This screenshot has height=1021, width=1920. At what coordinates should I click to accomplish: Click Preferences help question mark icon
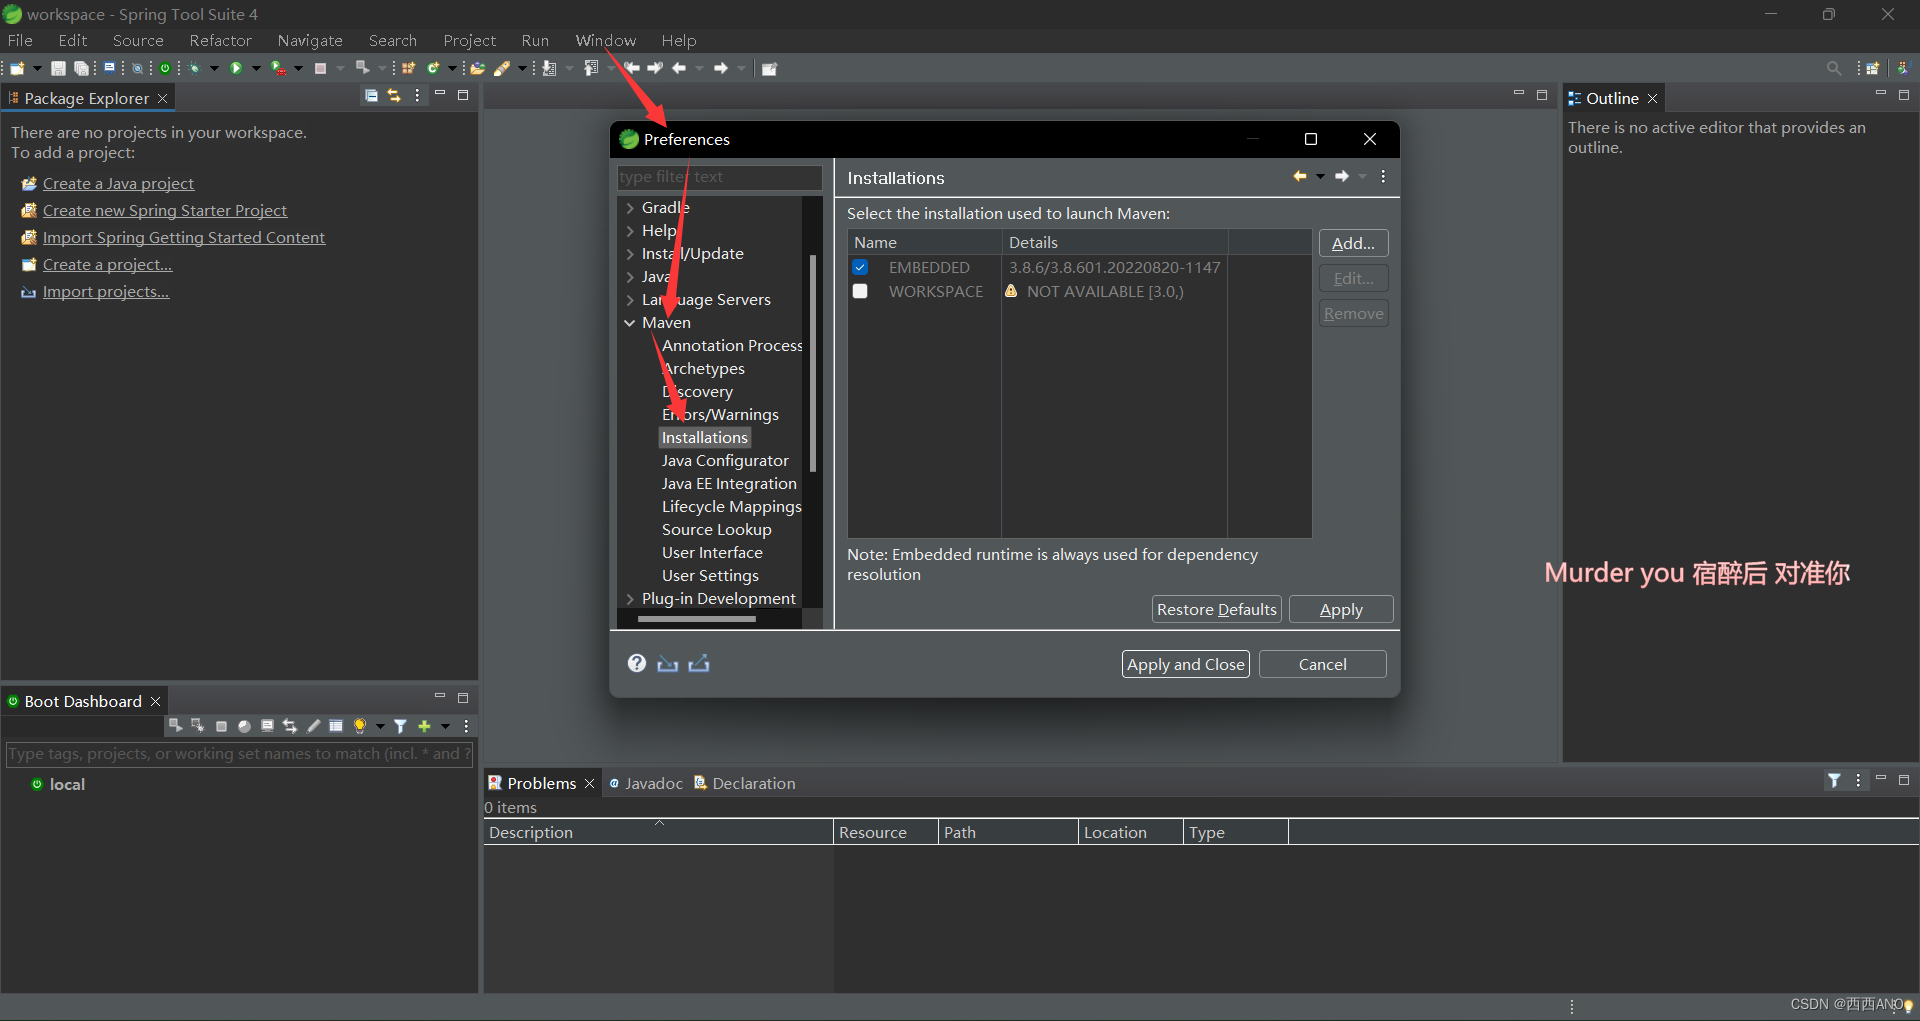[x=636, y=663]
